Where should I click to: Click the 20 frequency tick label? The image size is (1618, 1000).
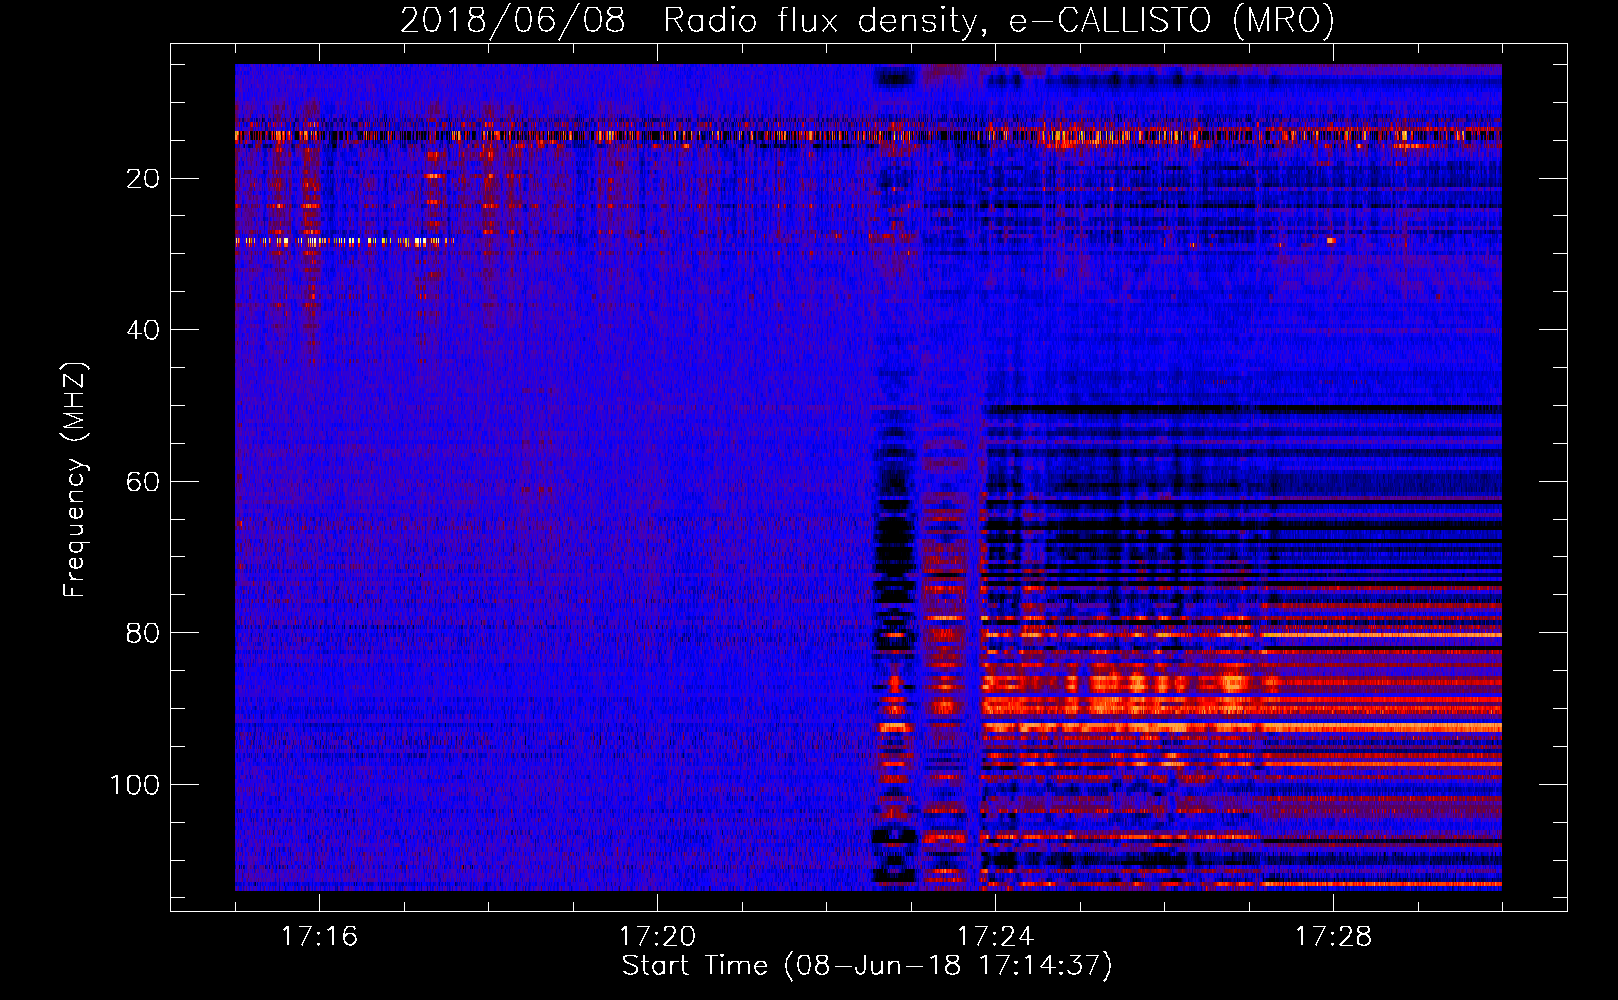coord(143,179)
